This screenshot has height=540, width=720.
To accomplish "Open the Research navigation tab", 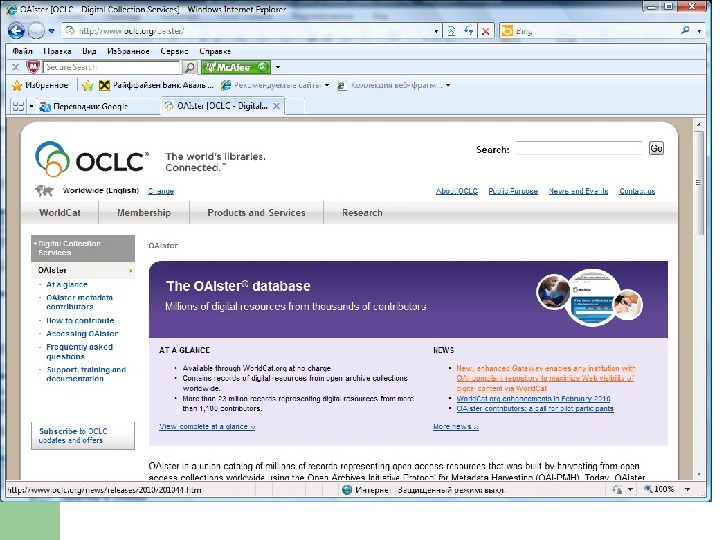I will pyautogui.click(x=362, y=213).
